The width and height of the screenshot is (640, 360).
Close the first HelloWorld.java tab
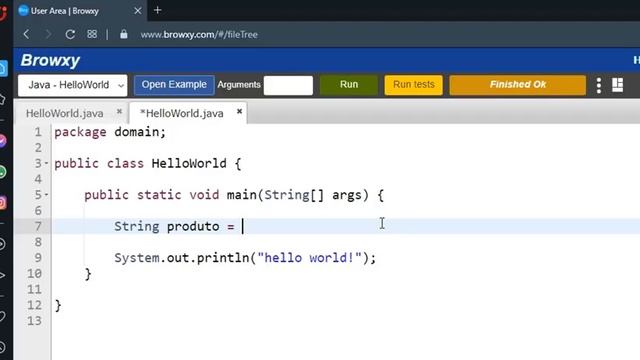(x=119, y=111)
